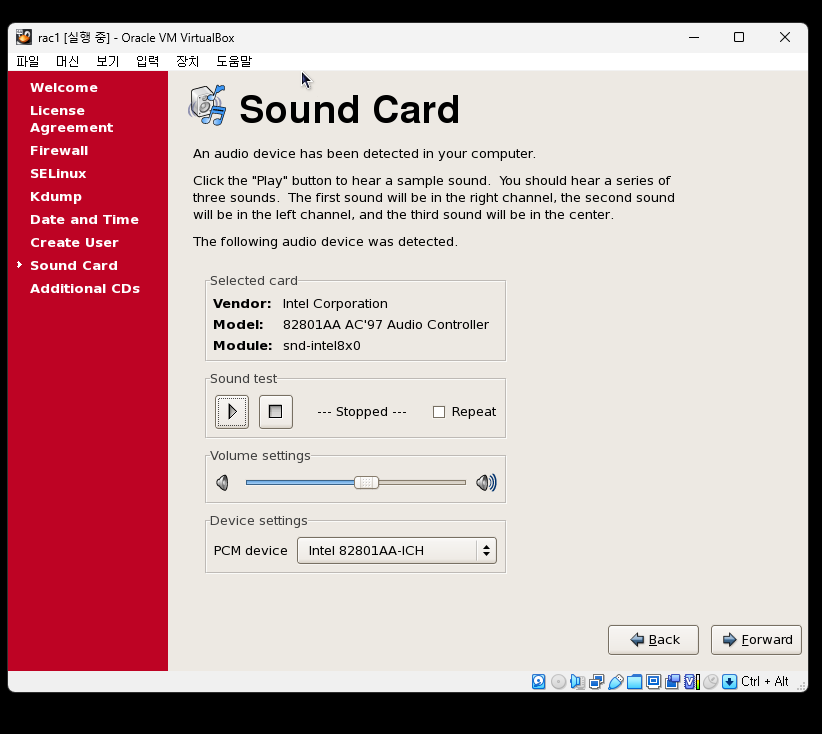
Task: Click the optical disc status icon
Action: (558, 682)
